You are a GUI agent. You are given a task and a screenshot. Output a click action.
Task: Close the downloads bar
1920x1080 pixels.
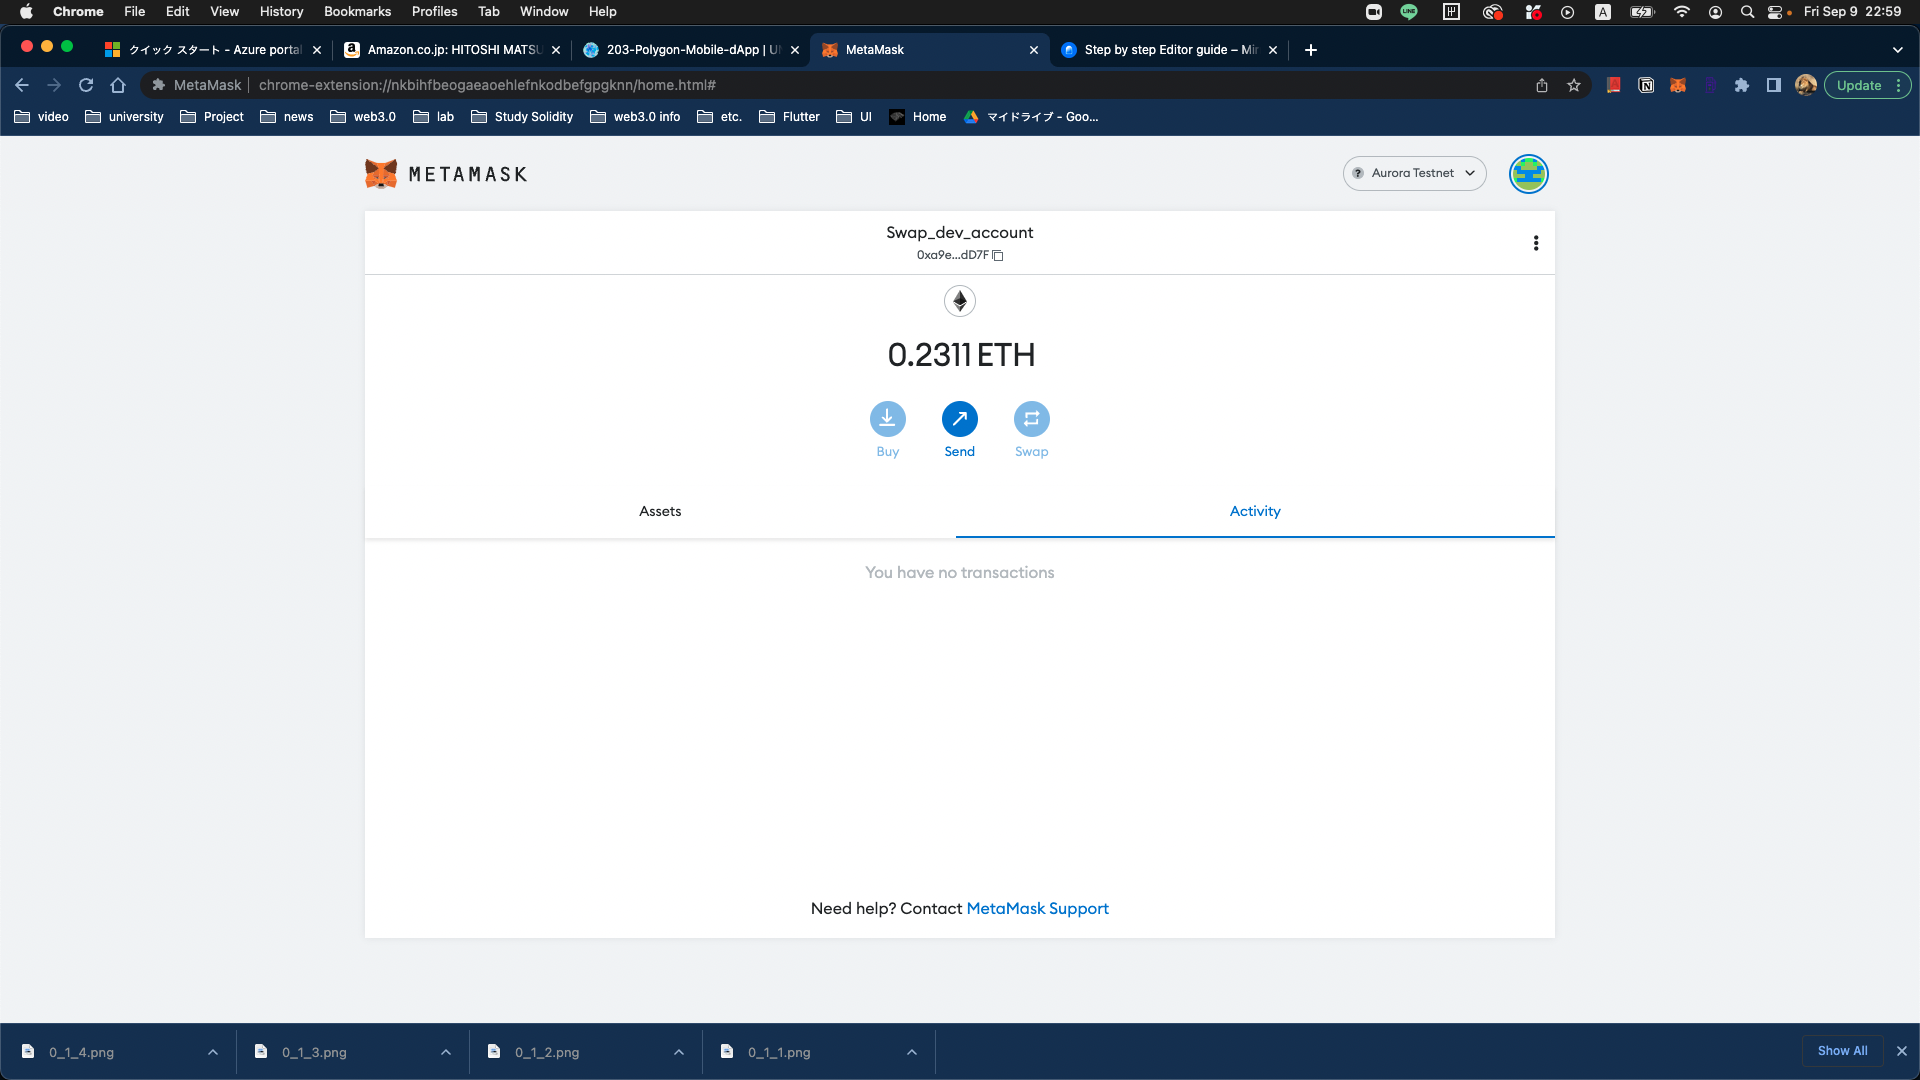click(1902, 1051)
